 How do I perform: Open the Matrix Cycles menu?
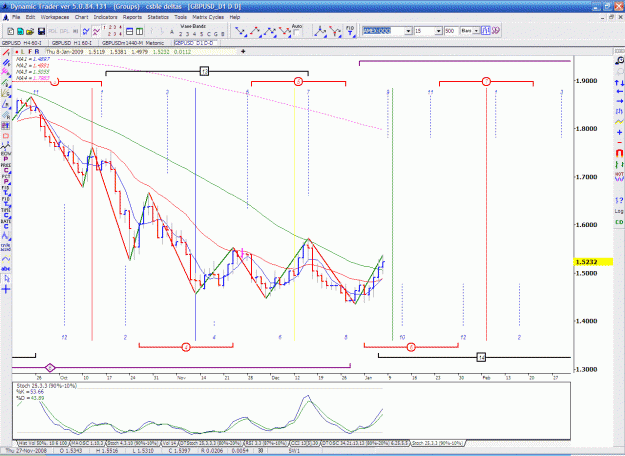click(208, 17)
